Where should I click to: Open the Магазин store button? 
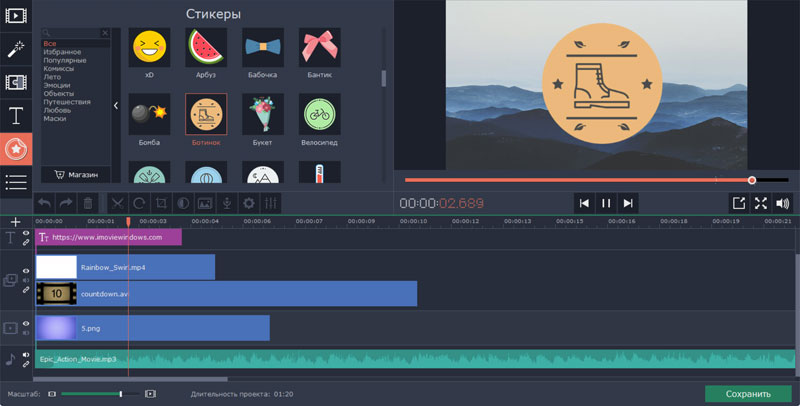click(x=76, y=174)
